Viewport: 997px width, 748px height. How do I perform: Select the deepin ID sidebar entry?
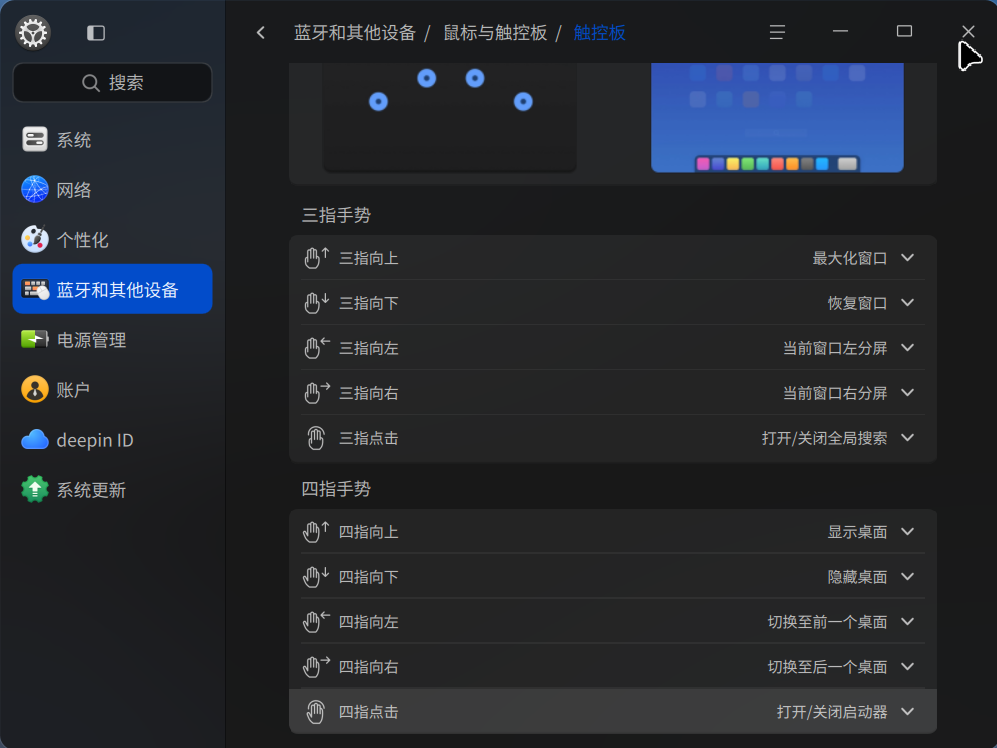pos(113,440)
